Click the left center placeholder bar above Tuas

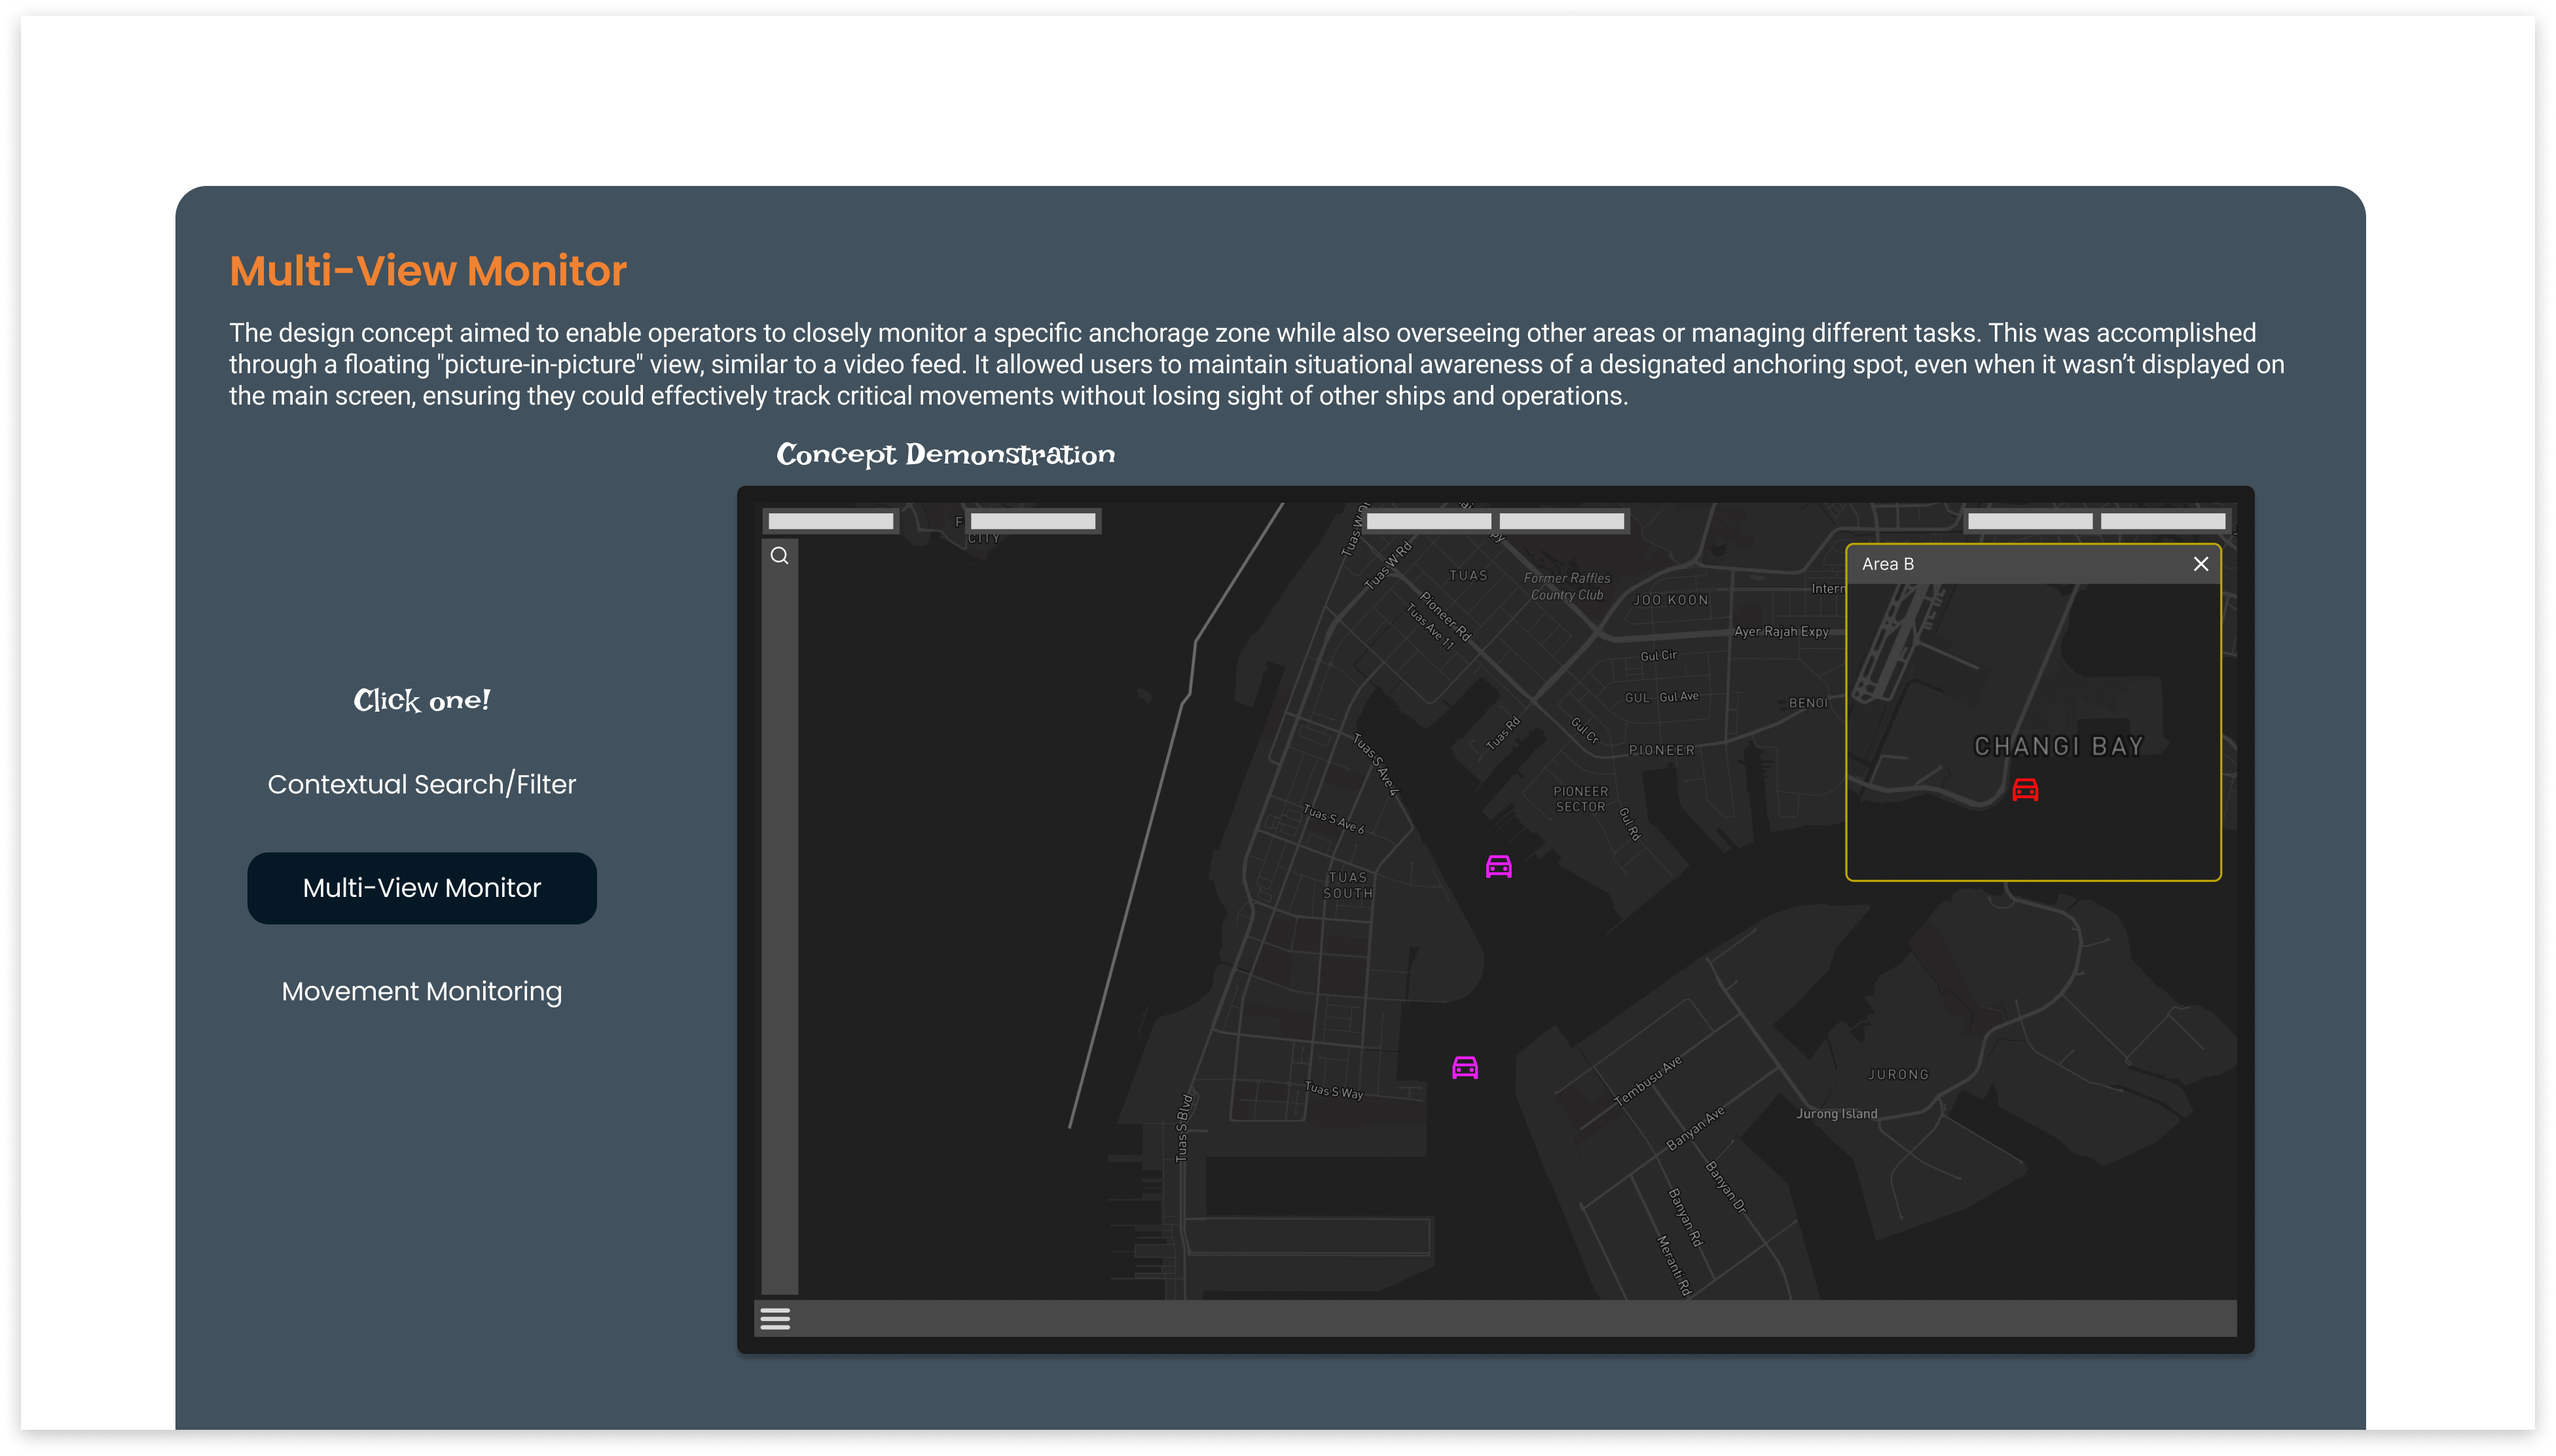1428,521
